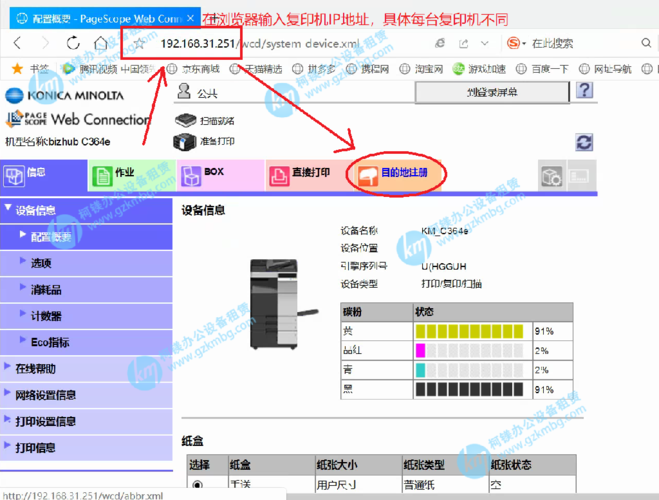Switch to the 作业 tab
This screenshot has height=500, width=659.
coord(132,175)
